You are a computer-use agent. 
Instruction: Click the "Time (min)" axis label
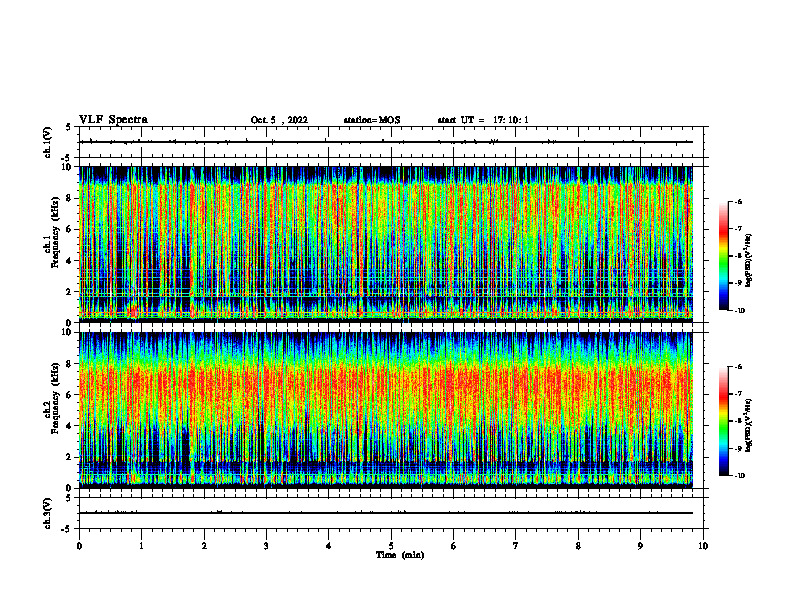click(x=400, y=555)
